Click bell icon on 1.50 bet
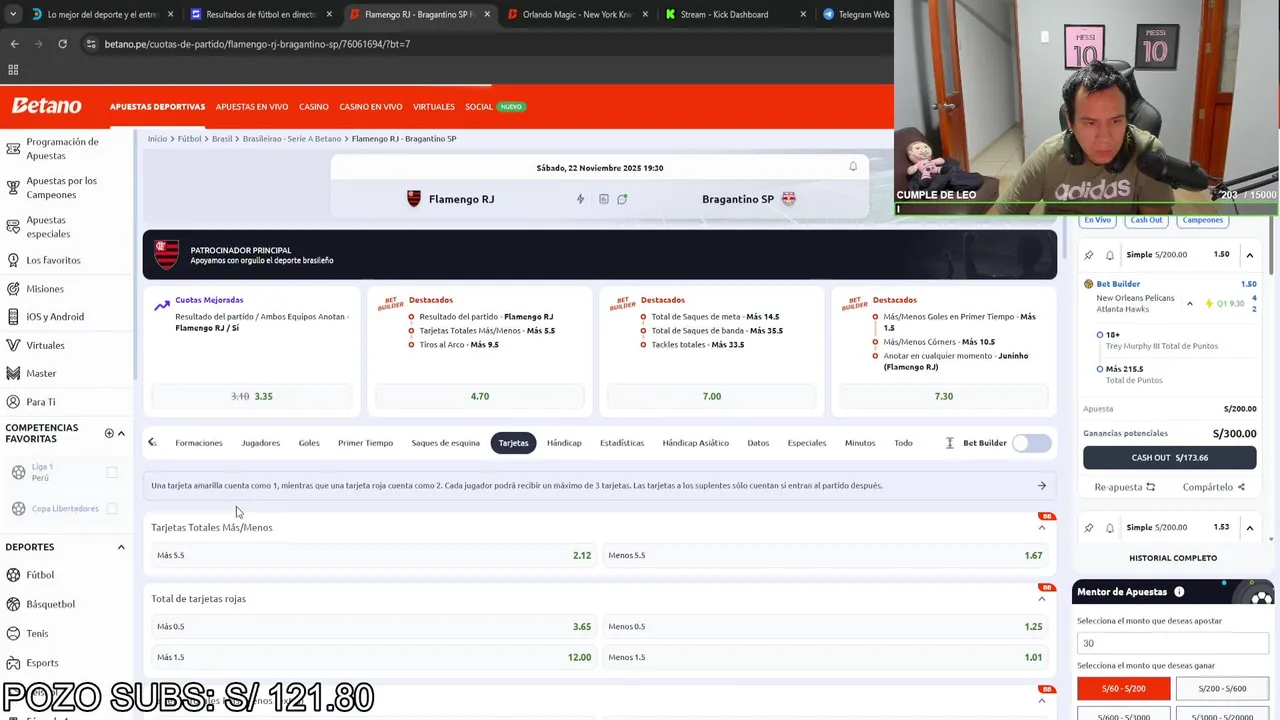Viewport: 1280px width, 720px height. pyautogui.click(x=1110, y=255)
